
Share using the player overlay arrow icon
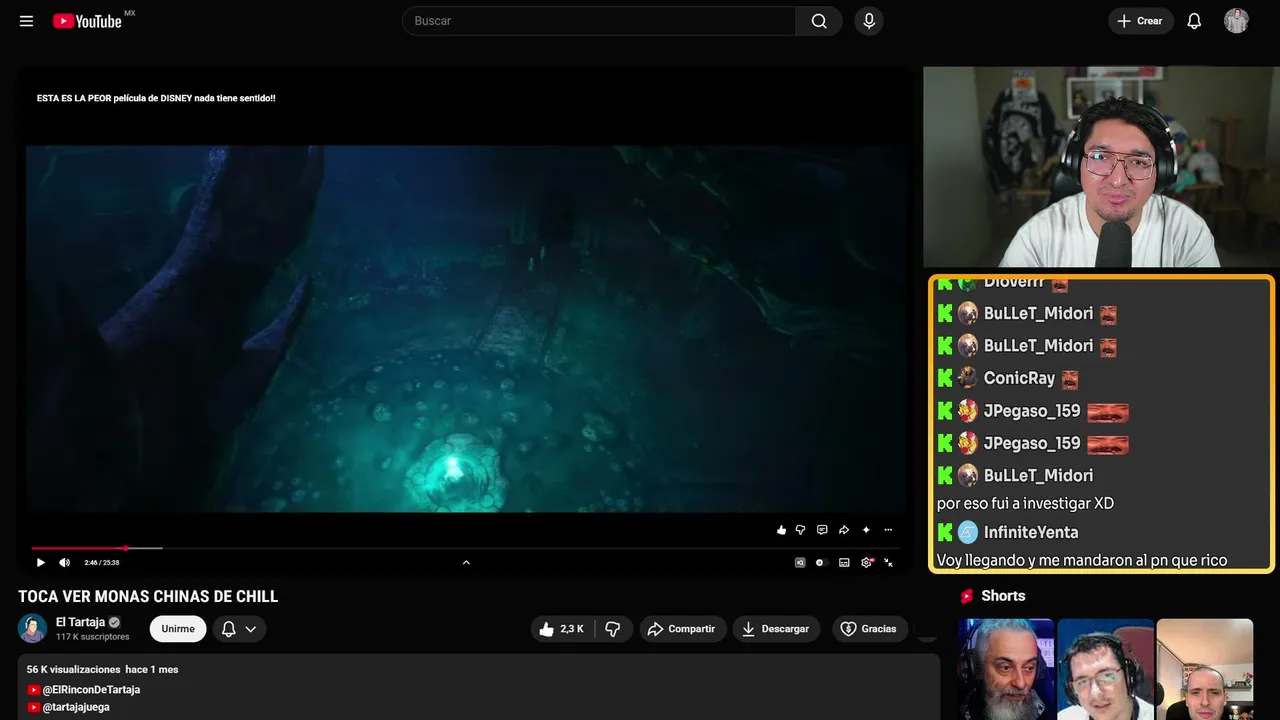tap(844, 530)
